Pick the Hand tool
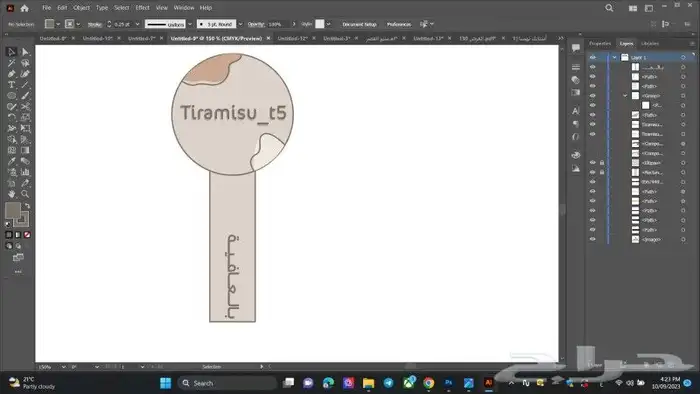 [x=12, y=194]
